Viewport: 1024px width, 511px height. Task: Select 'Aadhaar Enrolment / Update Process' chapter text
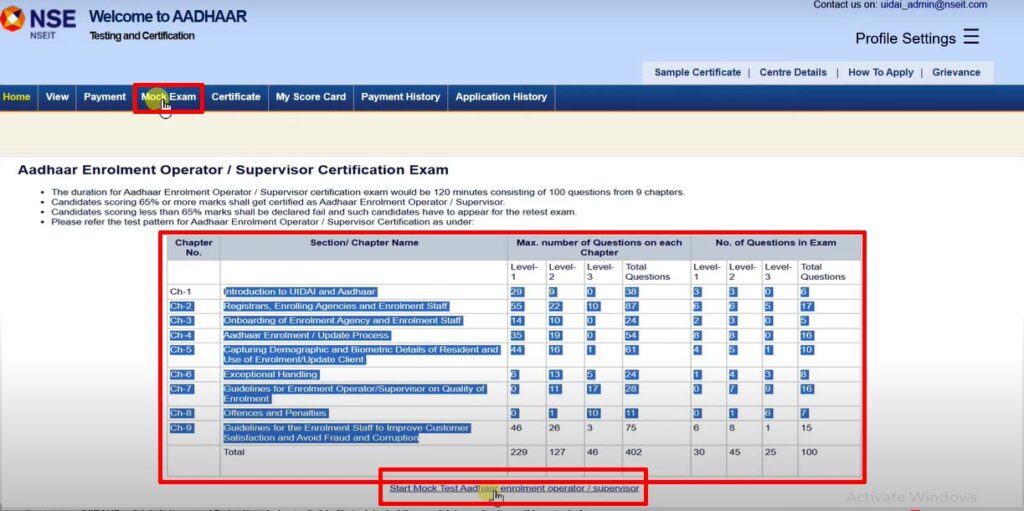(306, 335)
